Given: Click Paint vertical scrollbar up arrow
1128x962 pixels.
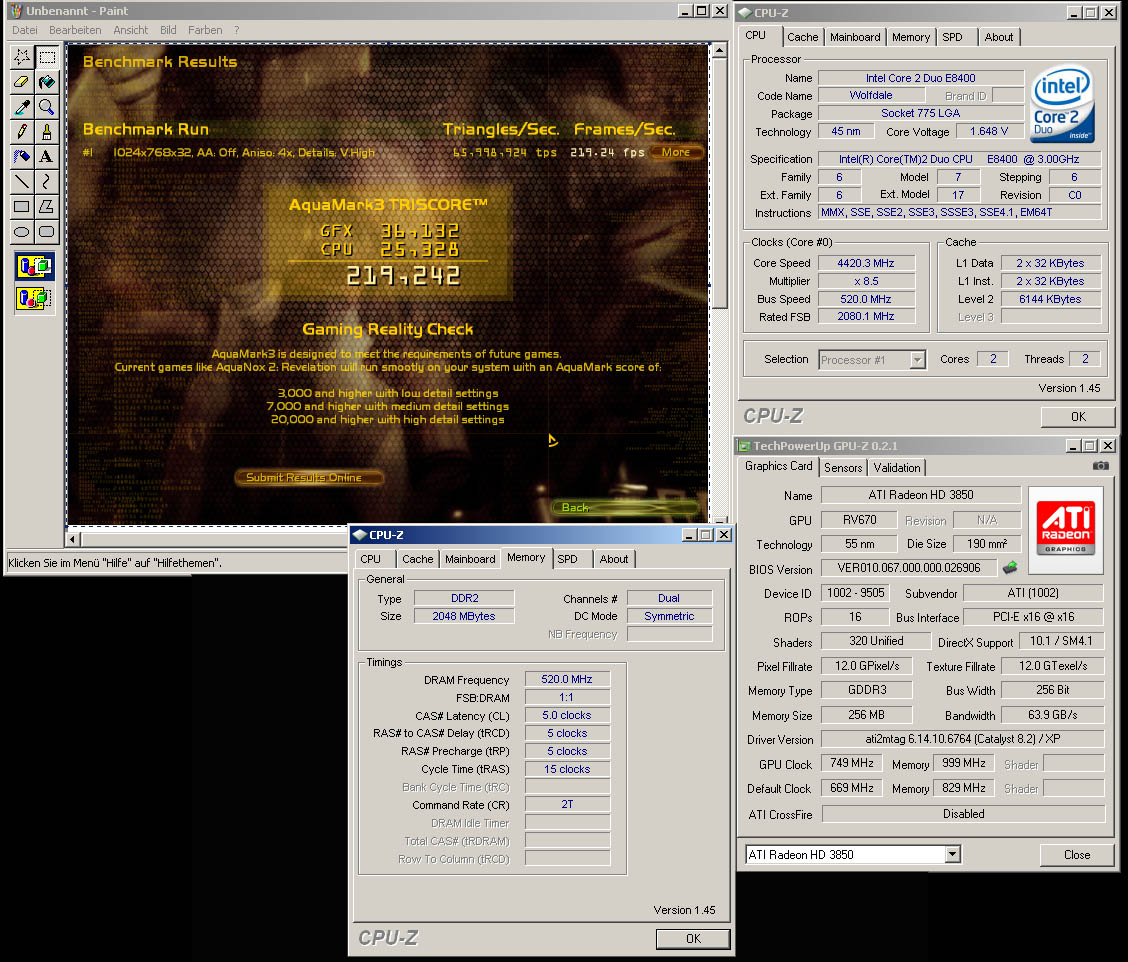Looking at the screenshot, I should [x=719, y=51].
